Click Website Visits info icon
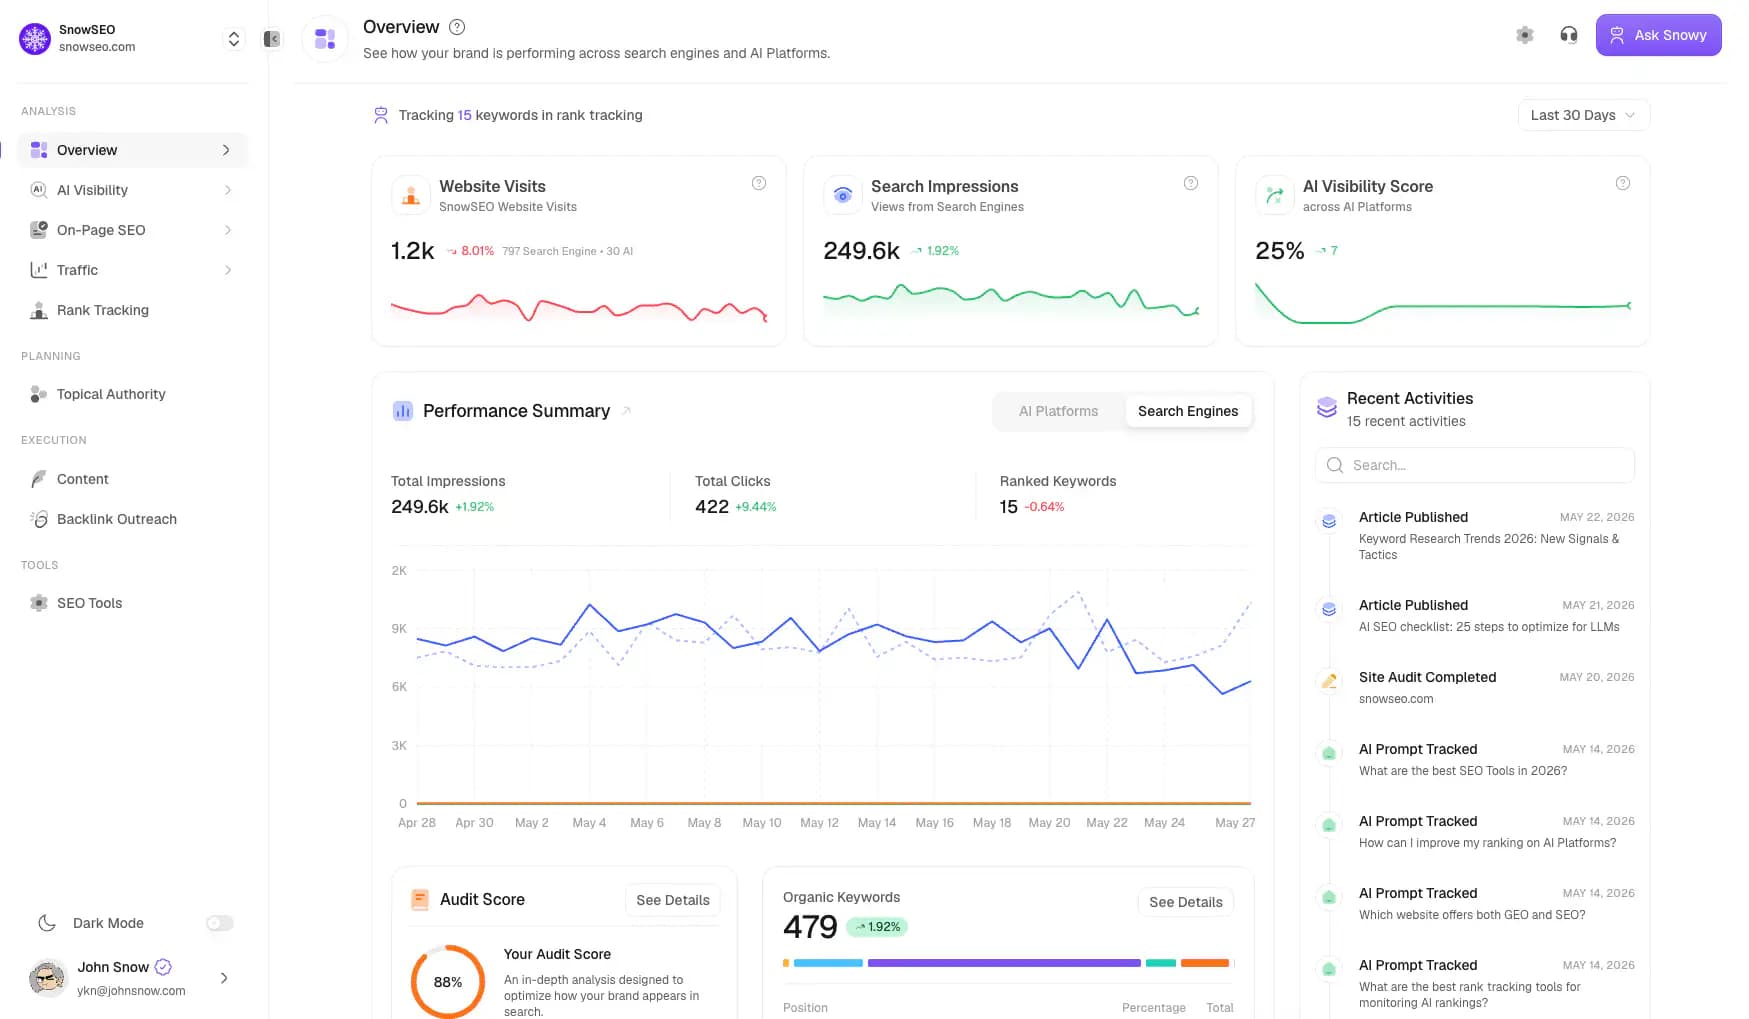 click(x=759, y=183)
